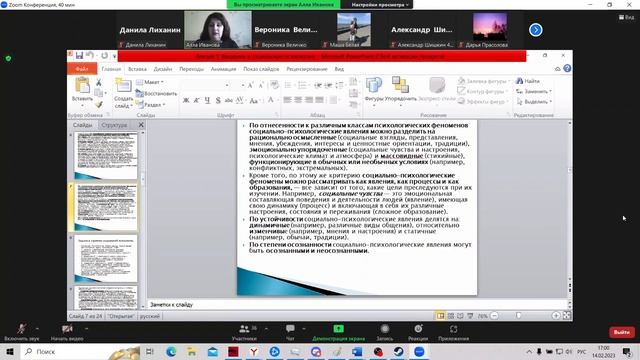The width and height of the screenshot is (640, 360).
Task: Switch to the Animation (Анимация) tab
Action: click(223, 69)
